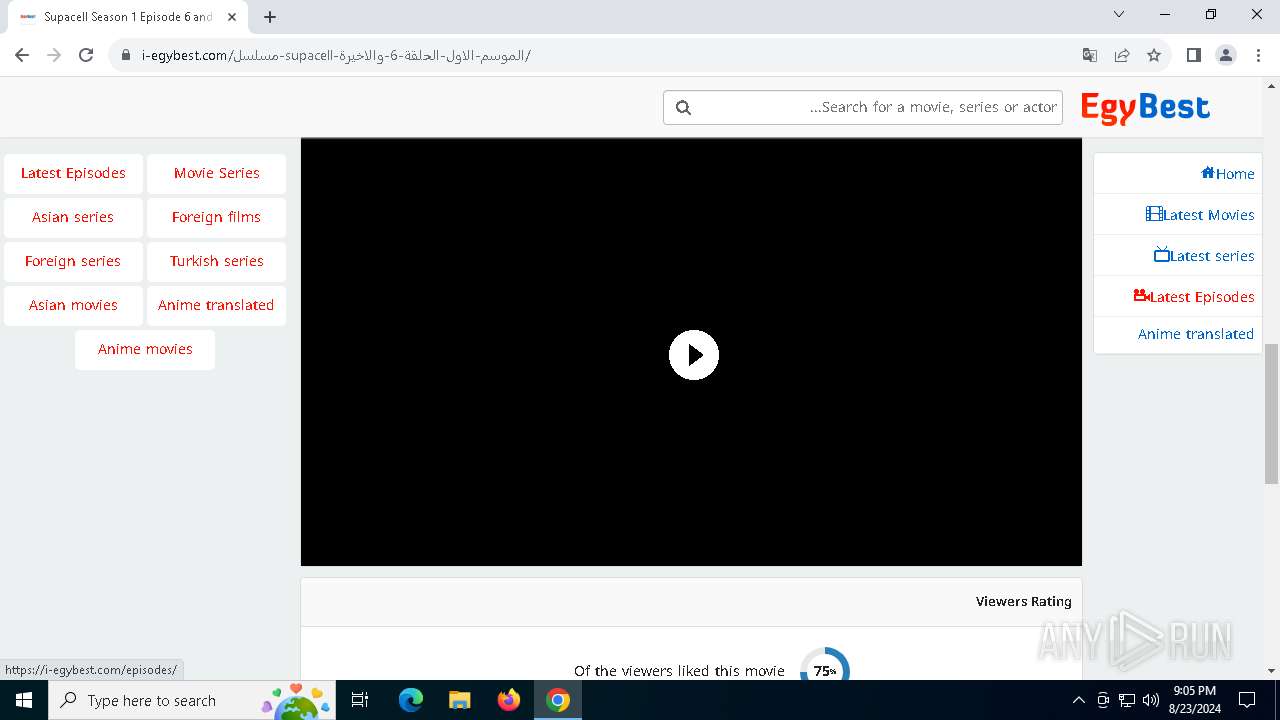Image resolution: width=1280 pixels, height=720 pixels.
Task: Open the EgyBest logo homepage
Action: (x=1145, y=108)
